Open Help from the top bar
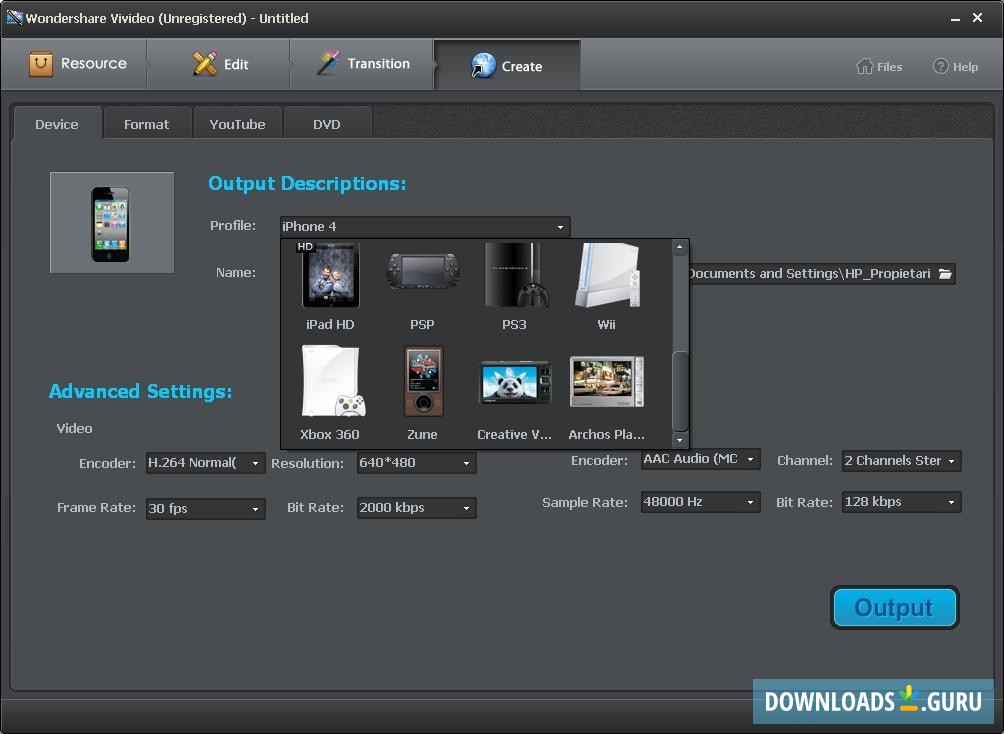This screenshot has height=734, width=1004. 956,66
